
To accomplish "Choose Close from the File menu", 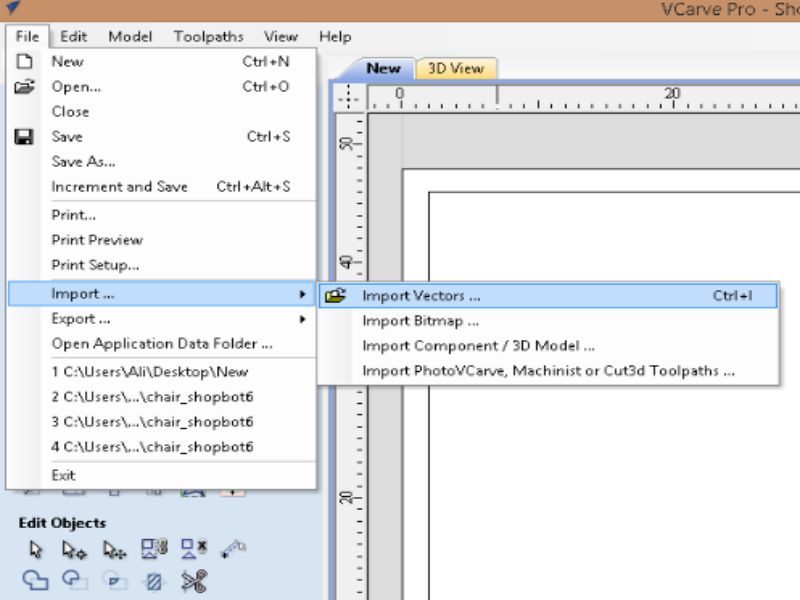I will click(161, 111).
